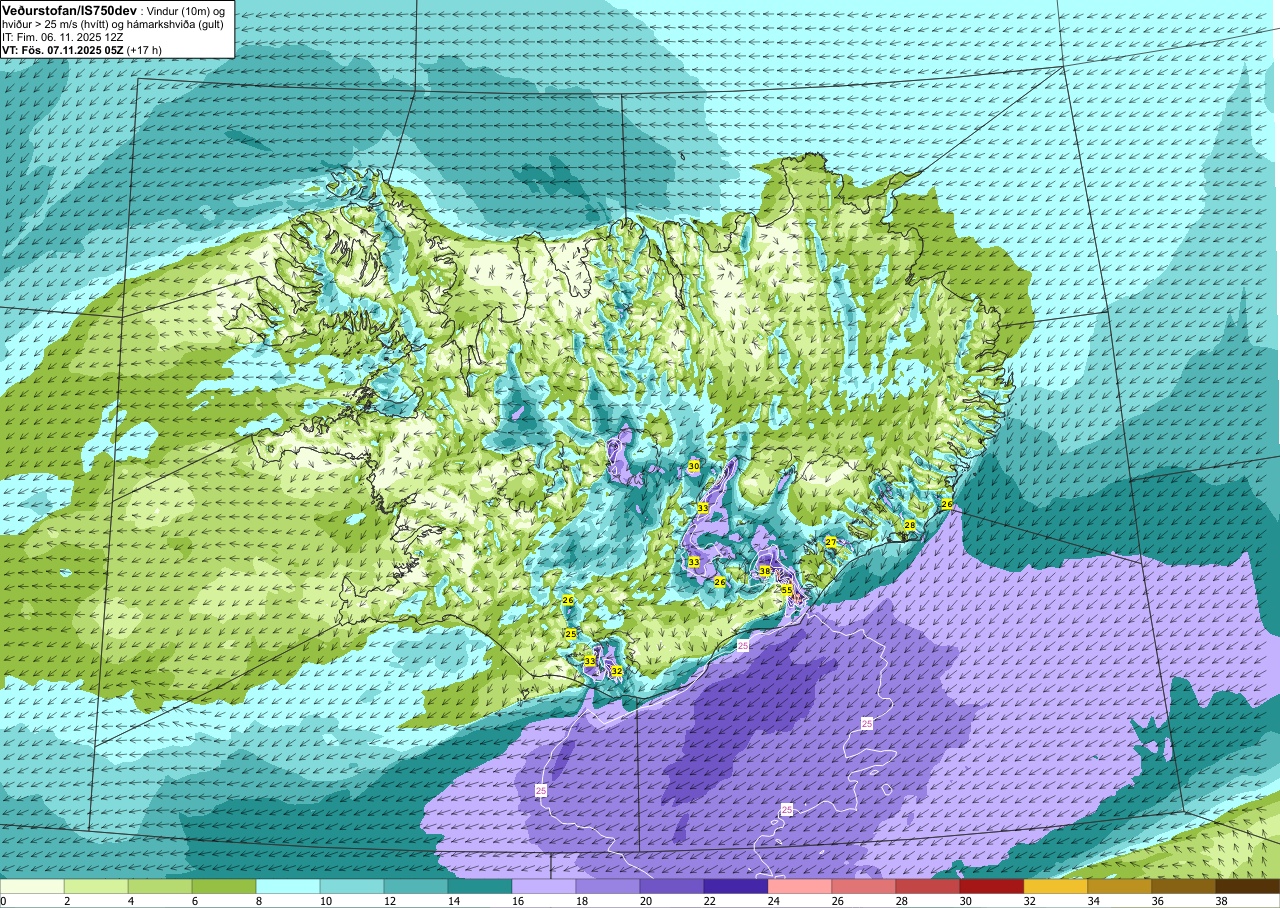Click the legend scale number 0

click(x=3, y=901)
